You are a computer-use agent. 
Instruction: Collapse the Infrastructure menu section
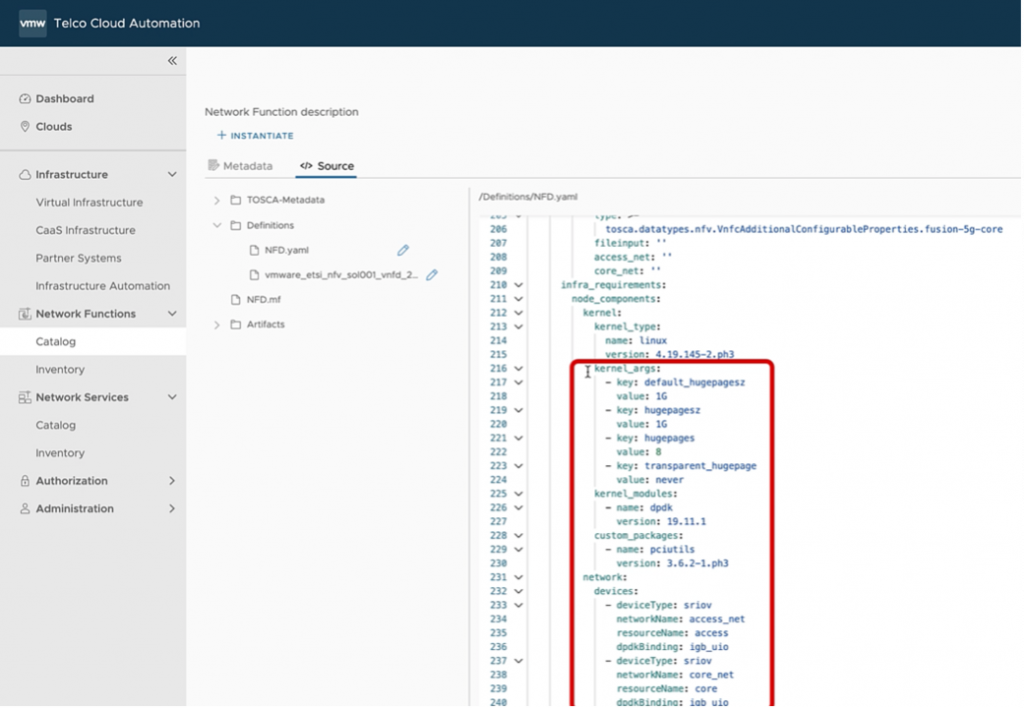(172, 175)
